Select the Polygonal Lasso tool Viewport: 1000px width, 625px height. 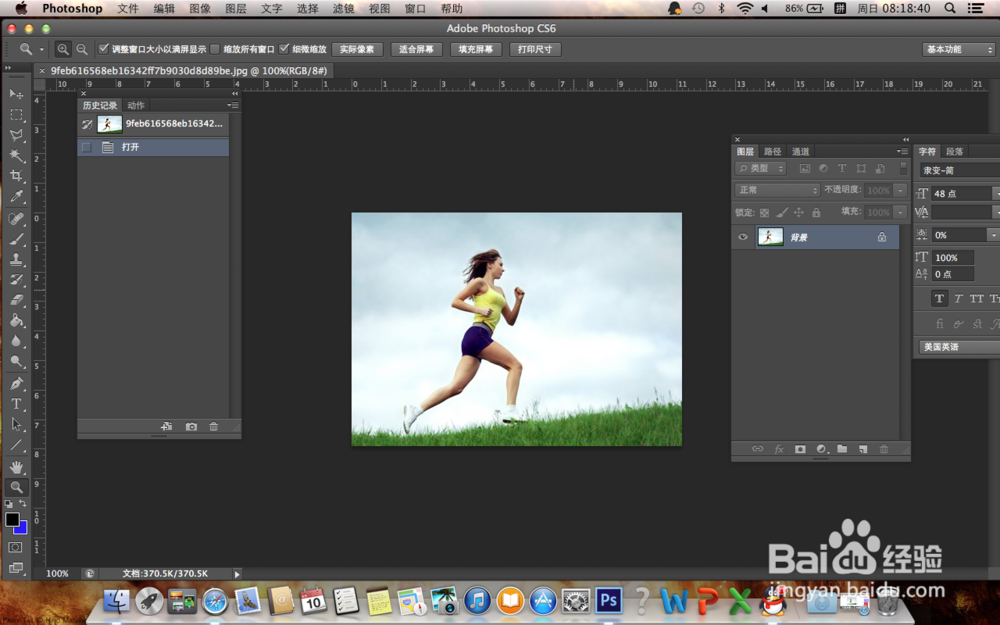coord(16,135)
